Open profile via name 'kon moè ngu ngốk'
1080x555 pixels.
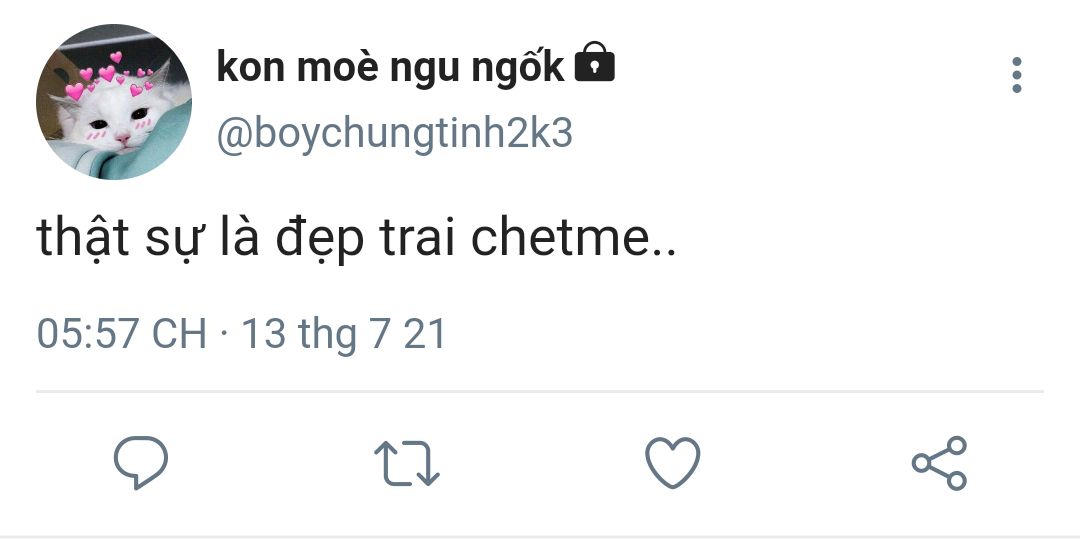pyautogui.click(x=391, y=67)
